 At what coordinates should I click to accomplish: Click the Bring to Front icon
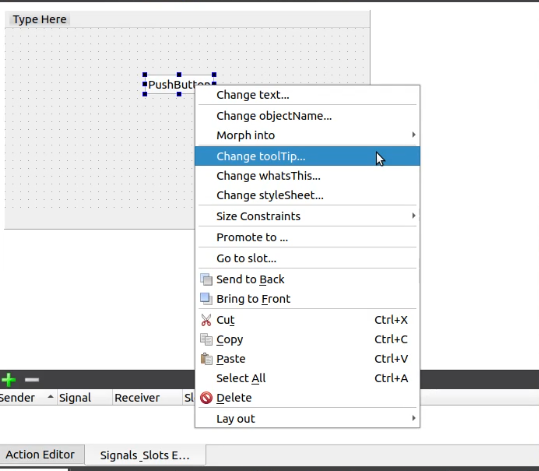tap(206, 299)
